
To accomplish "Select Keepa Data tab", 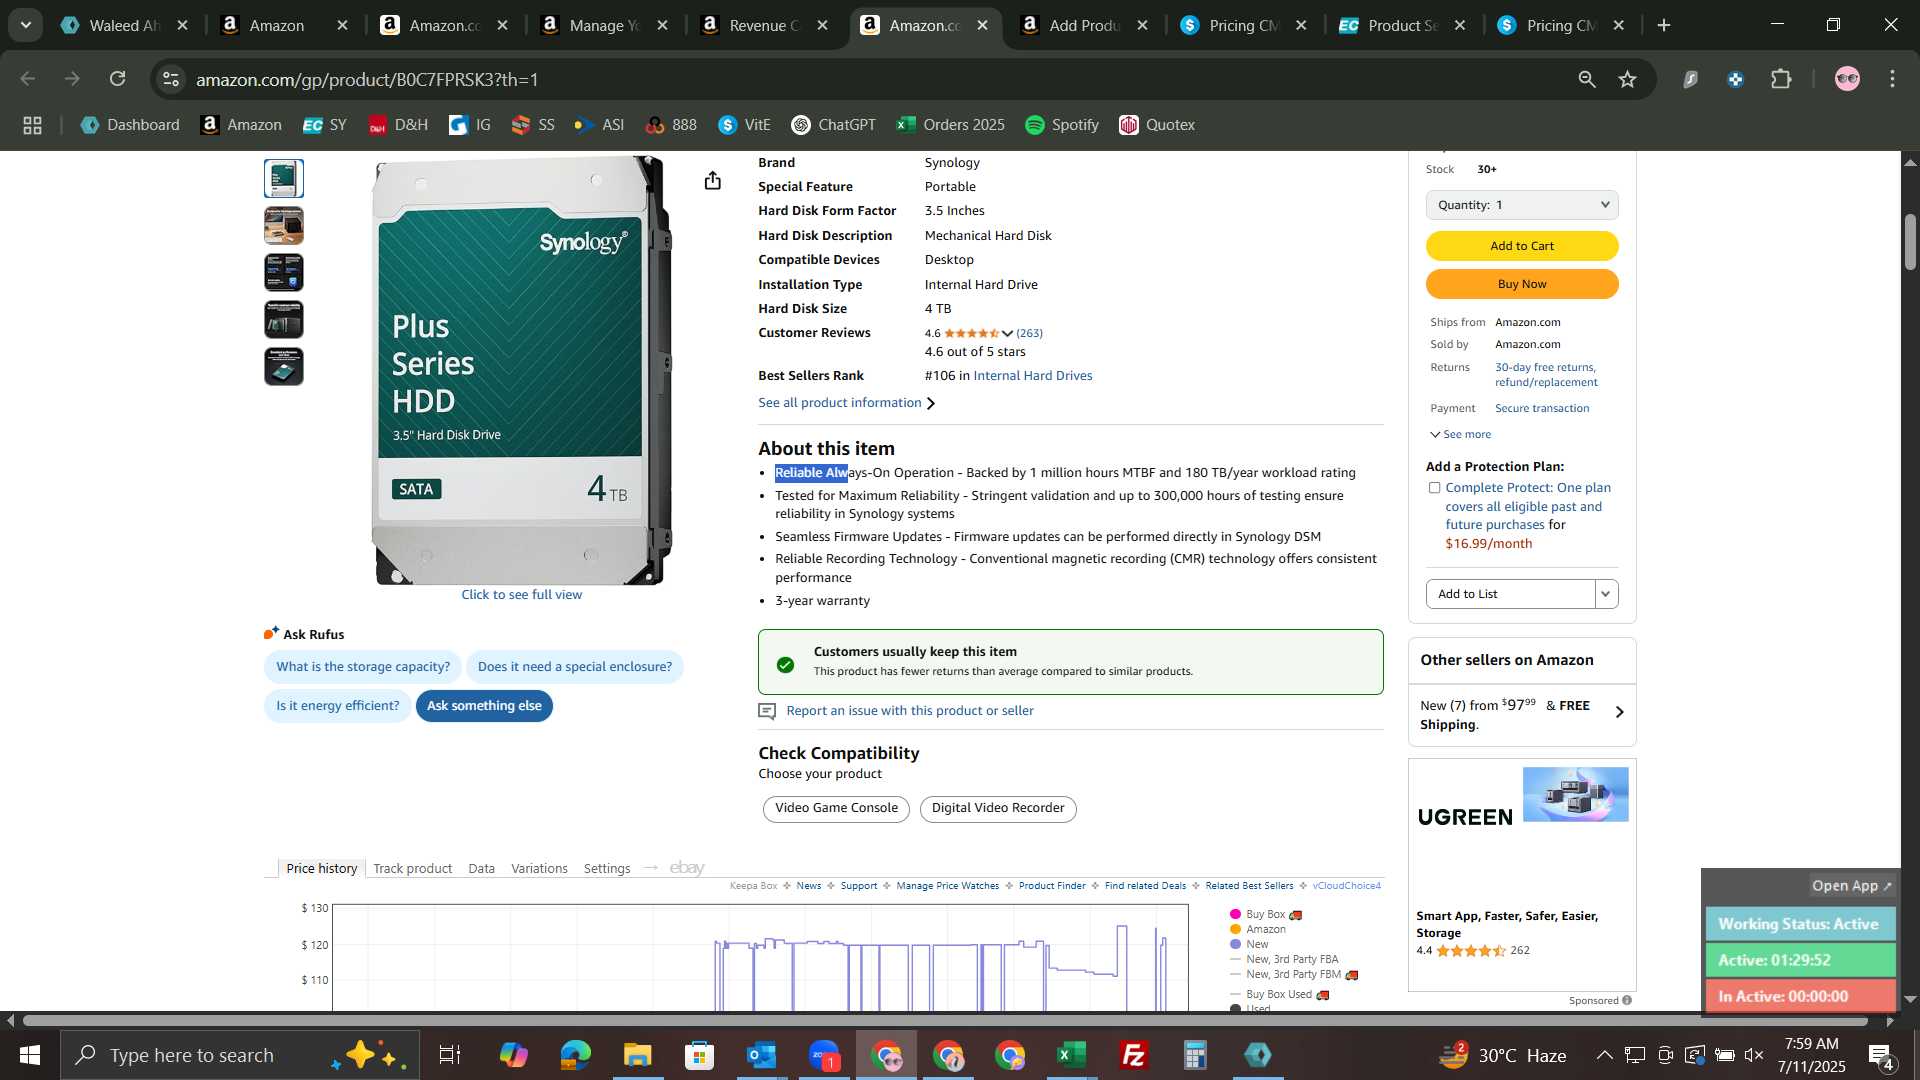I will (x=481, y=868).
